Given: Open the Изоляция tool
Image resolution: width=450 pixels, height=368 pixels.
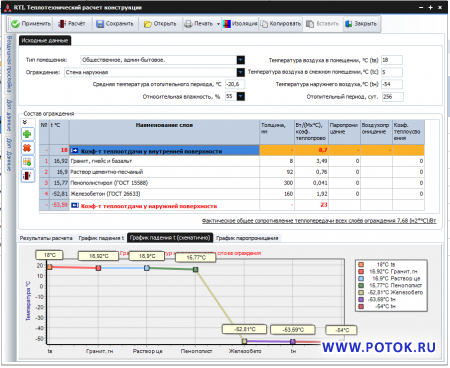Looking at the screenshot, I should [240, 24].
